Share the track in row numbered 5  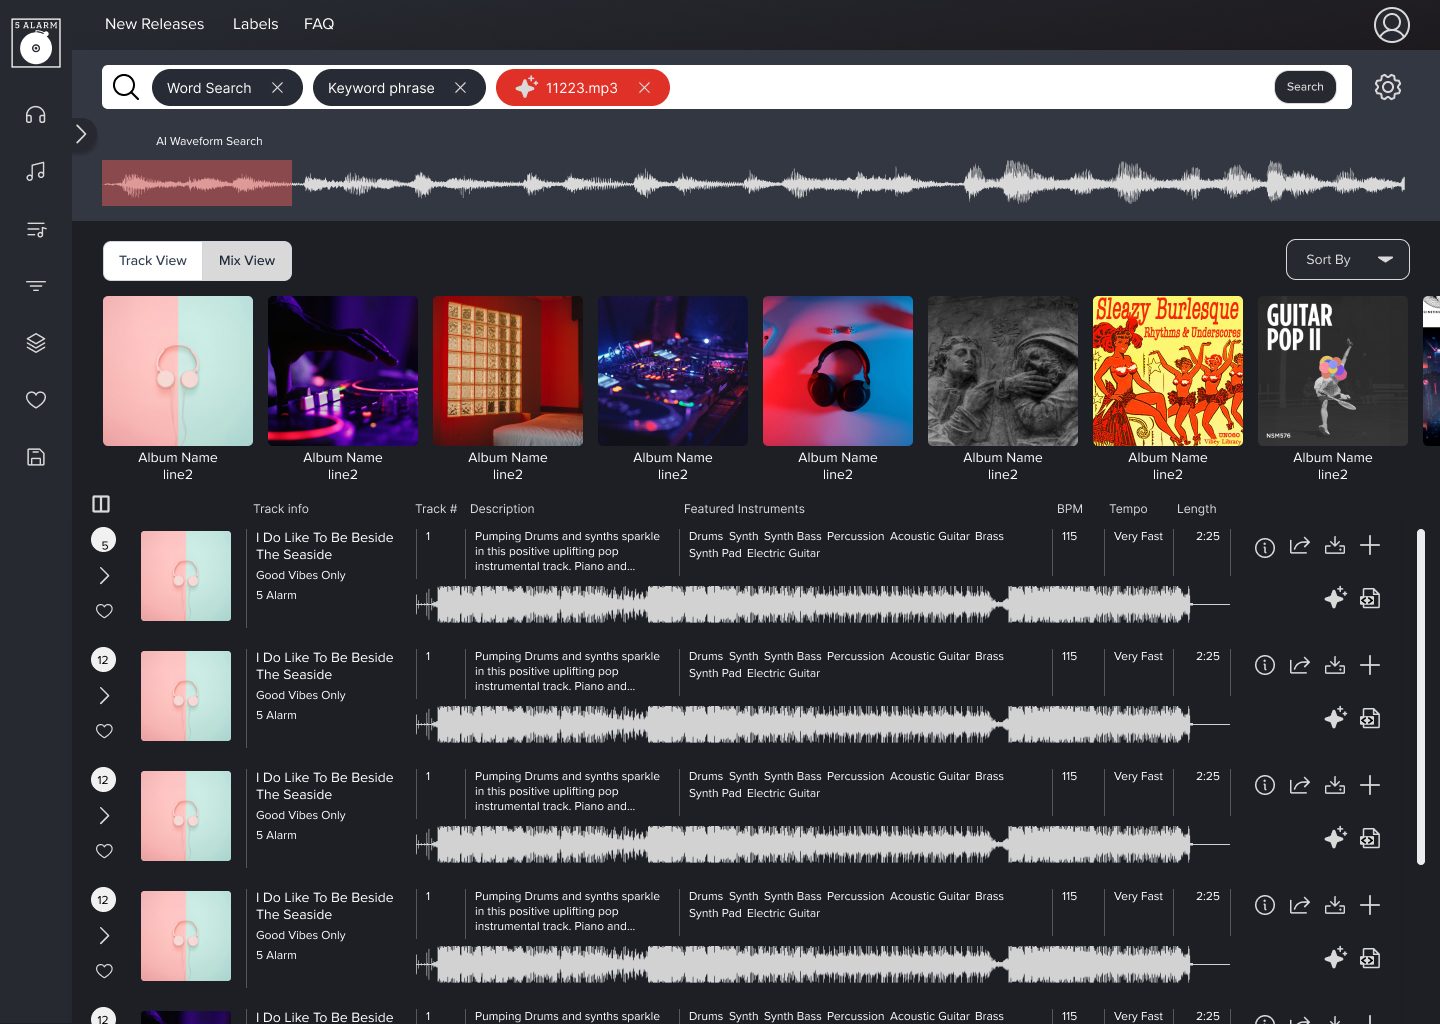point(1300,546)
